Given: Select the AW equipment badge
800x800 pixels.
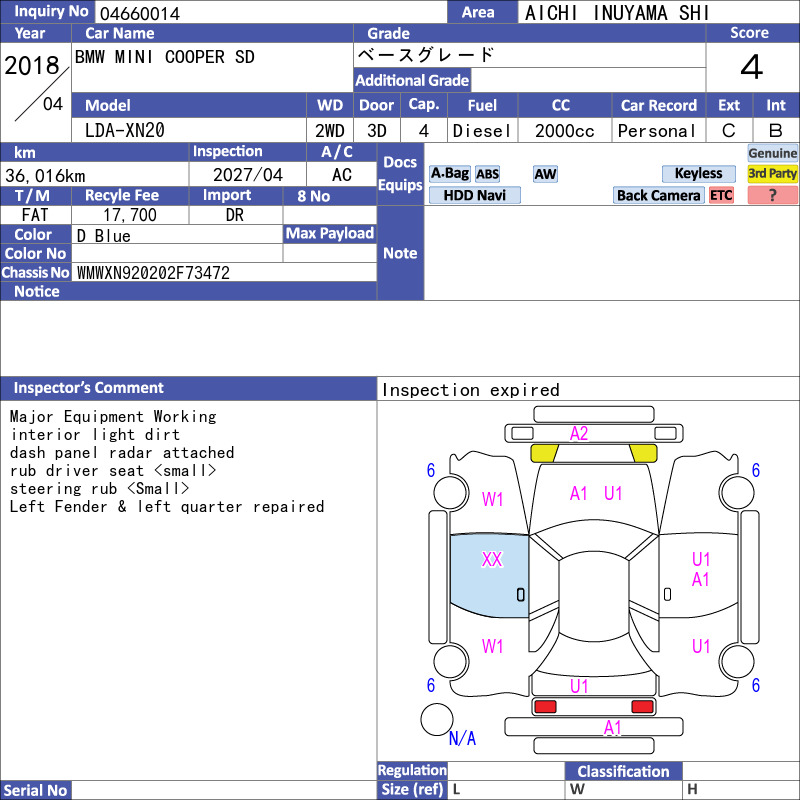Looking at the screenshot, I should [545, 174].
